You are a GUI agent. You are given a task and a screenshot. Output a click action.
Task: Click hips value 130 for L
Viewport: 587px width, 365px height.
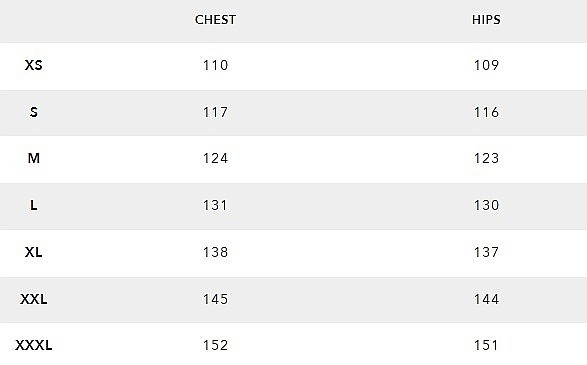click(x=486, y=205)
